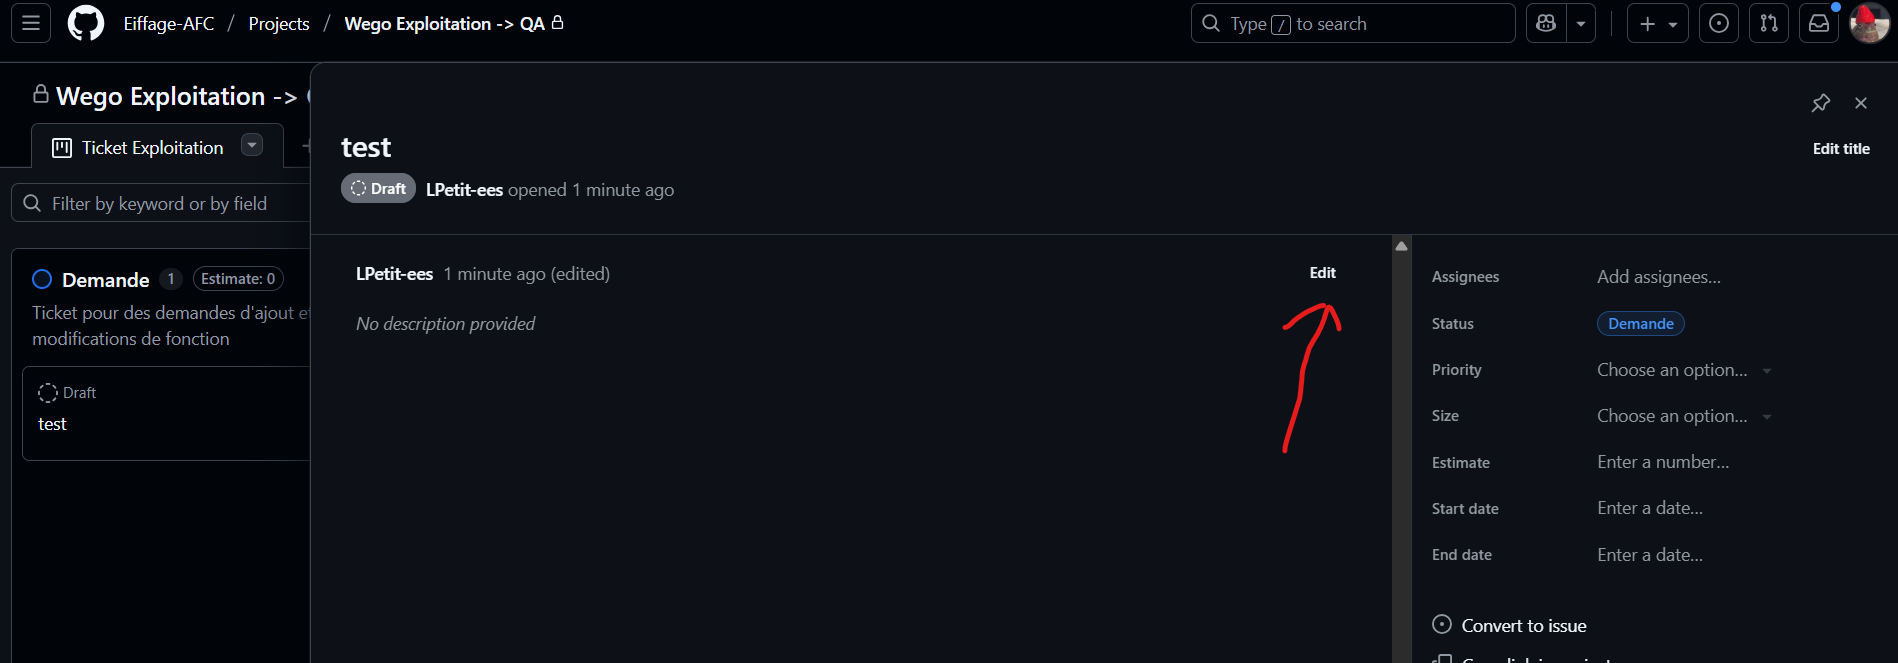Click the Estimate number field

1662,462
